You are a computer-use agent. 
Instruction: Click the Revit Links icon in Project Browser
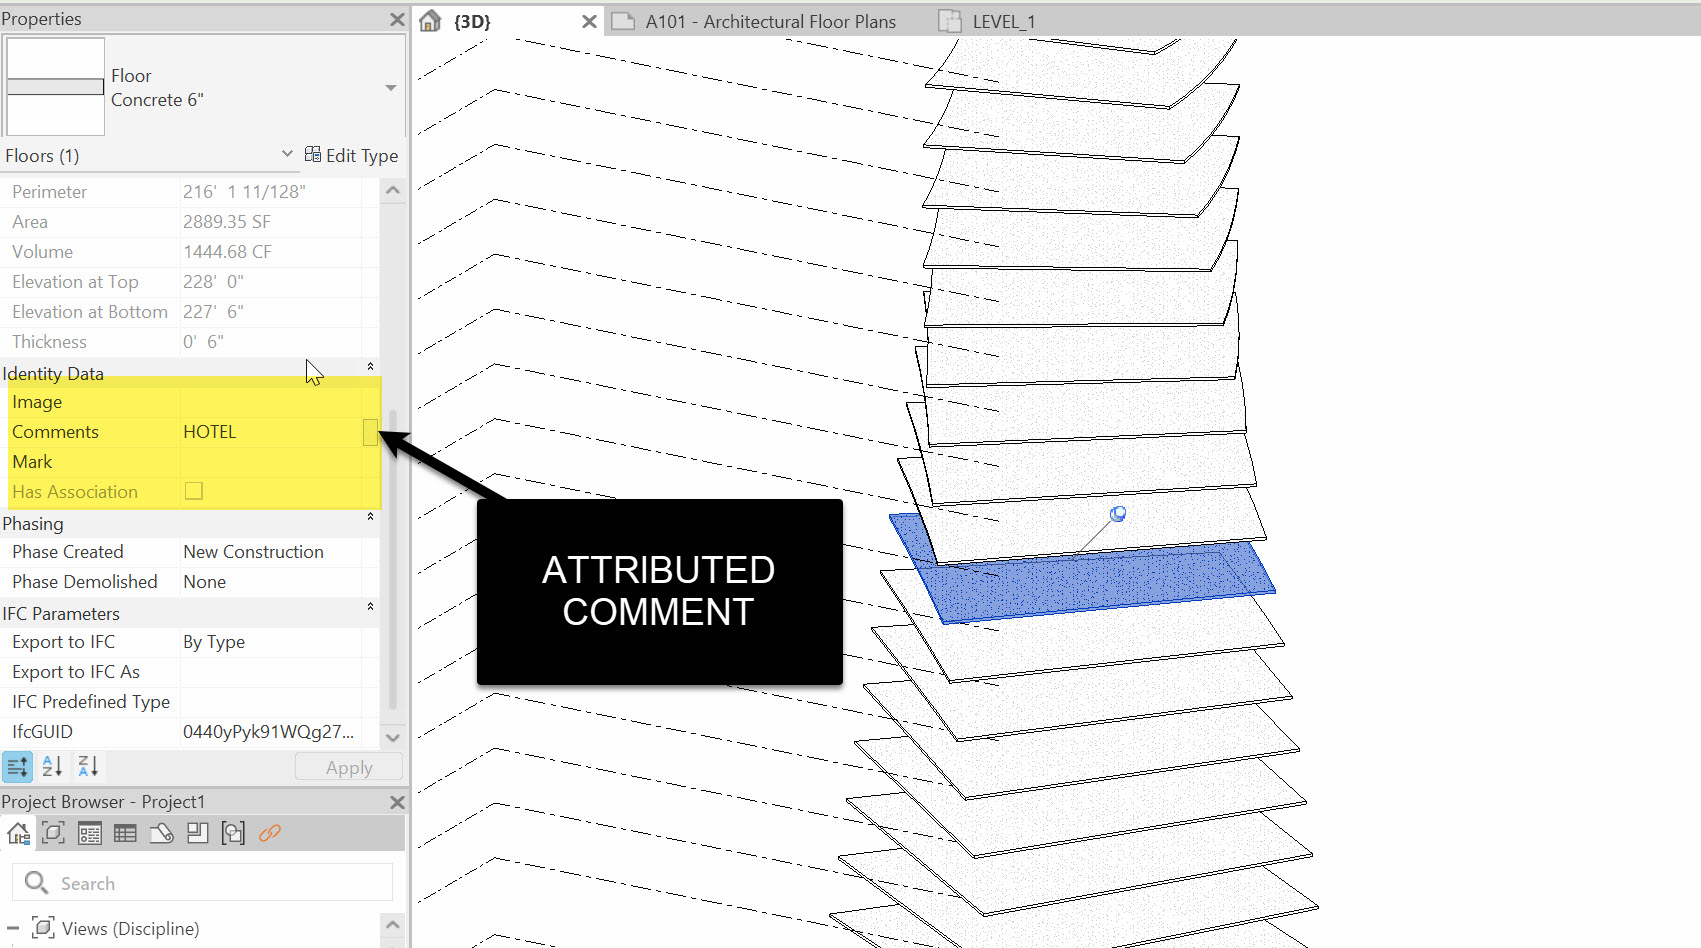click(x=269, y=833)
